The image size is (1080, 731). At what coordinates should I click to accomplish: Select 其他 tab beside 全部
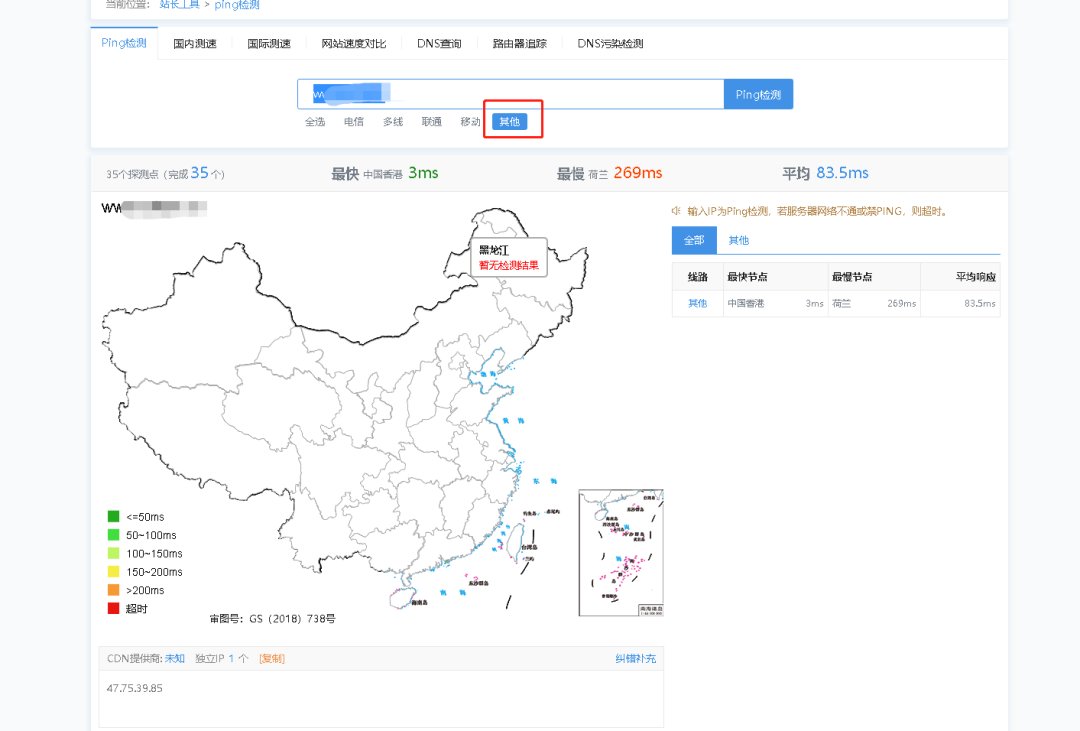(x=738, y=240)
